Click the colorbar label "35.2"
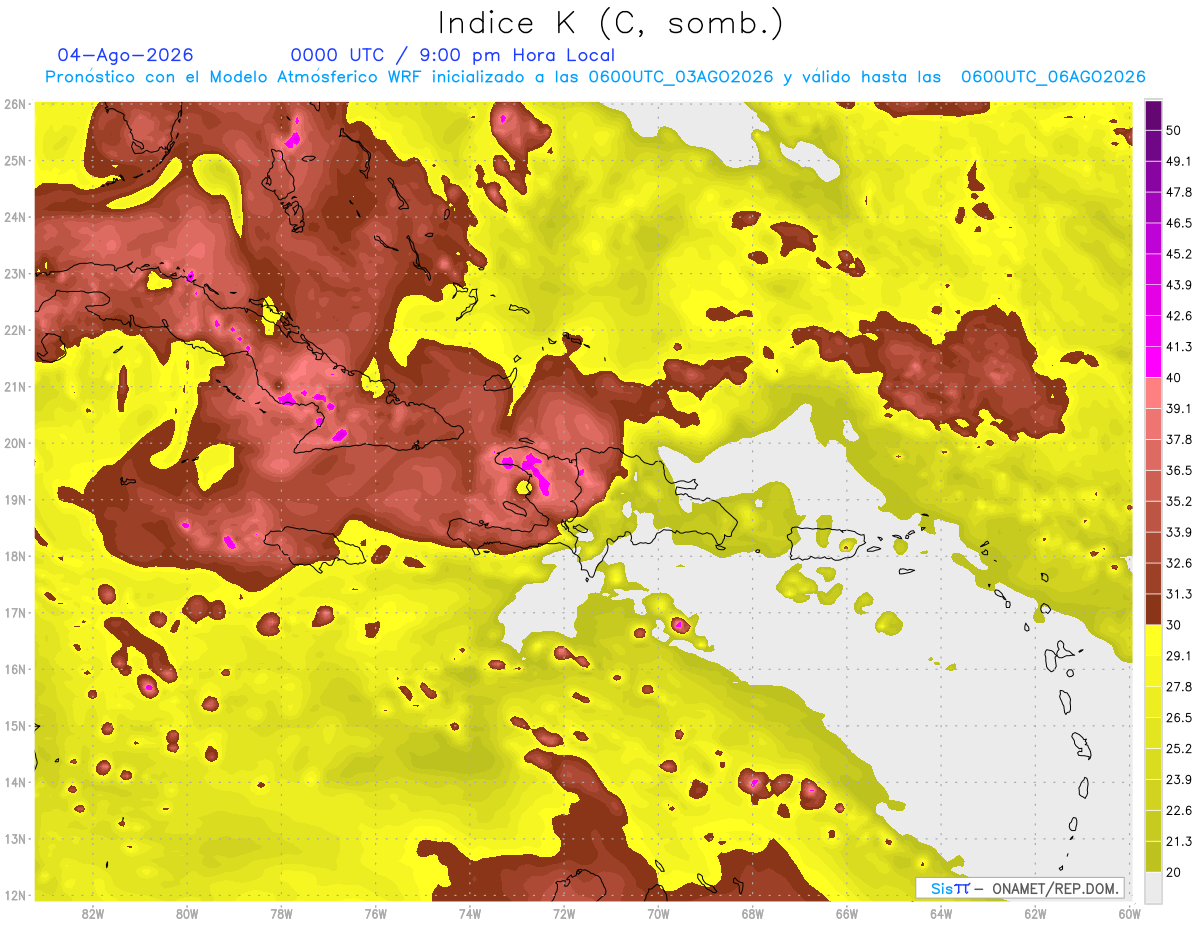Viewport: 1200px width, 927px height. point(1178,501)
